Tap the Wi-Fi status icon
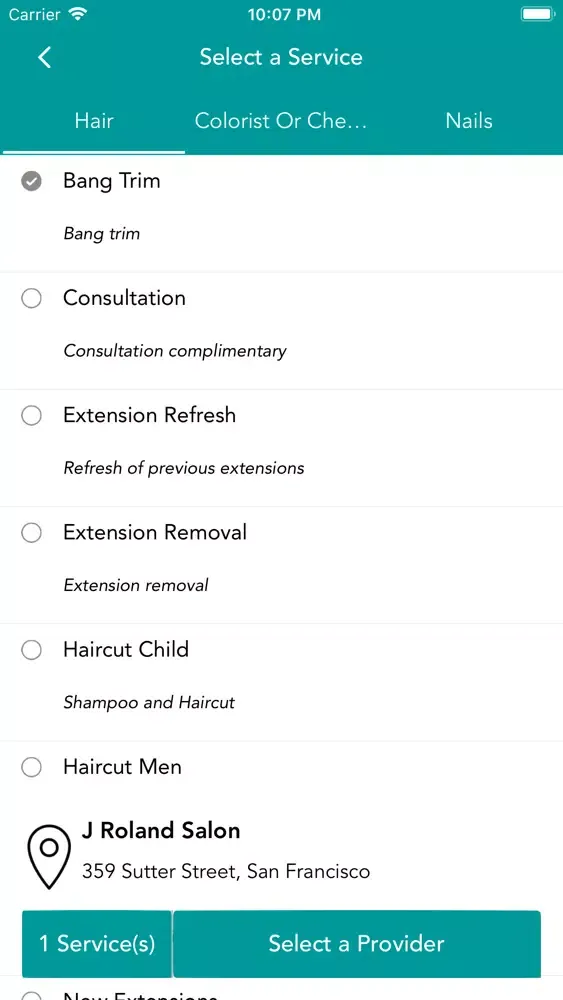563x1000 pixels. (79, 15)
